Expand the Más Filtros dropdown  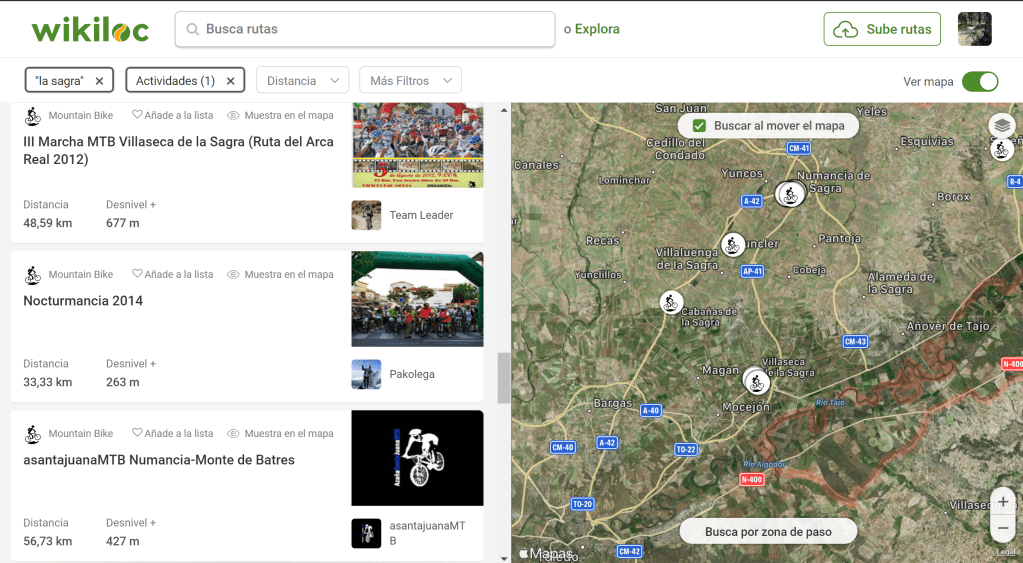(410, 81)
